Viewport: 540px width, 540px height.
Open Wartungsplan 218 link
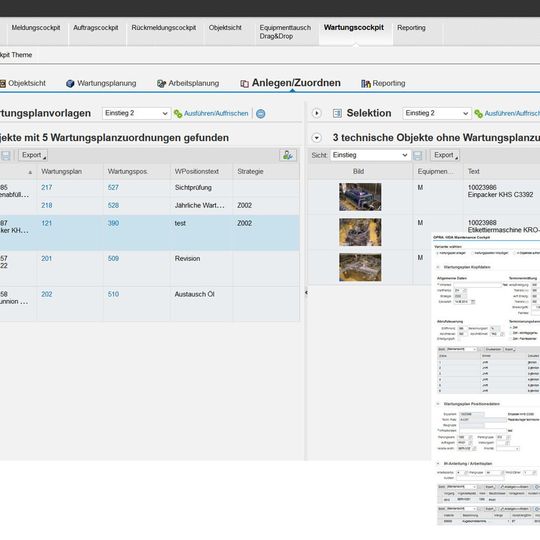(46, 206)
